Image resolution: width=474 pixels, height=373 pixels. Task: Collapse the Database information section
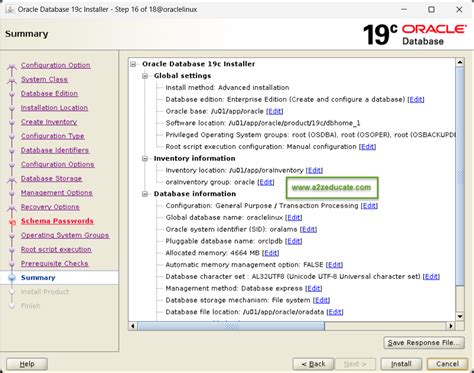click(x=145, y=194)
